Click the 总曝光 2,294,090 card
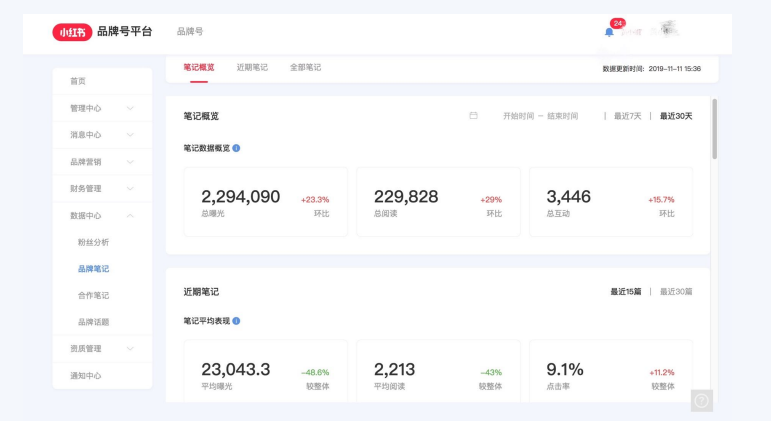The image size is (771, 421). point(266,202)
